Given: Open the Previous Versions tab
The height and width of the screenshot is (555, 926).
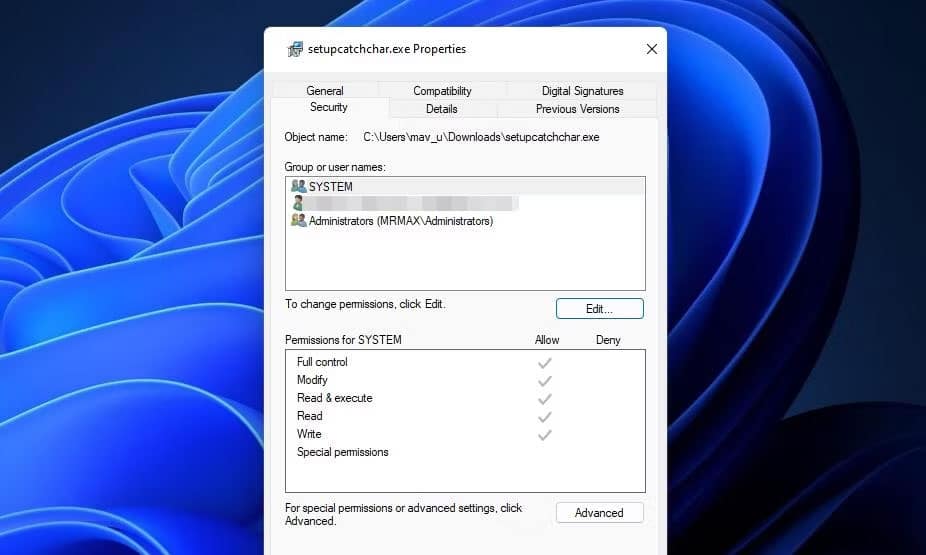Looking at the screenshot, I should [578, 109].
